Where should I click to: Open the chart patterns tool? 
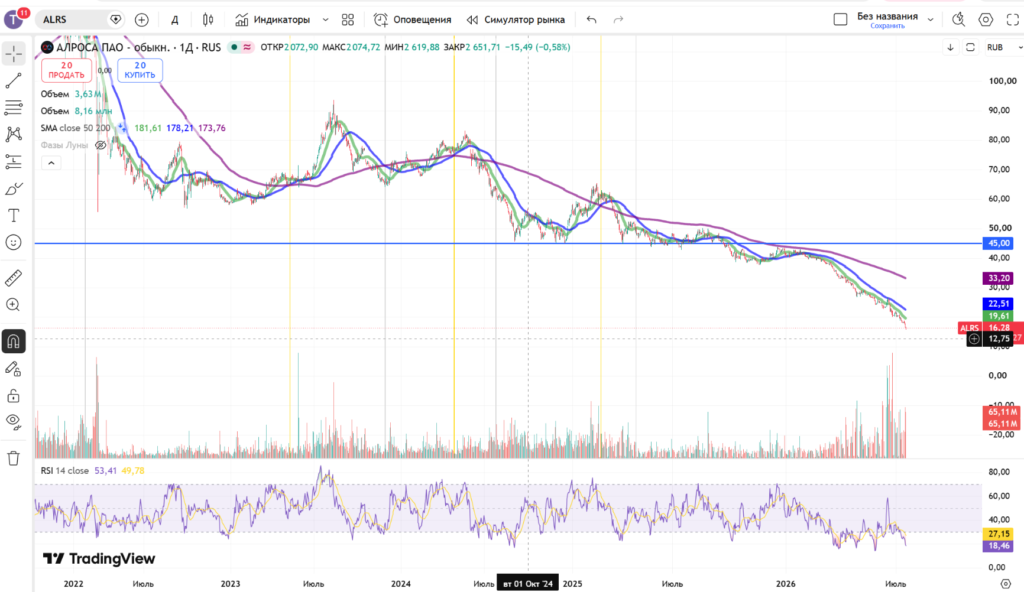pyautogui.click(x=14, y=135)
